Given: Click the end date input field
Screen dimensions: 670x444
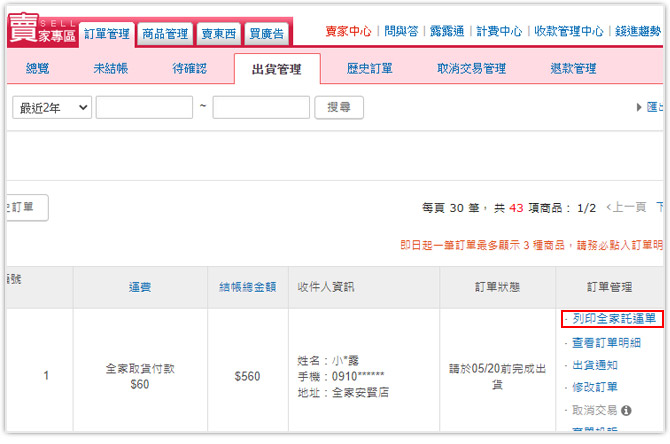Looking at the screenshot, I should point(261,108).
